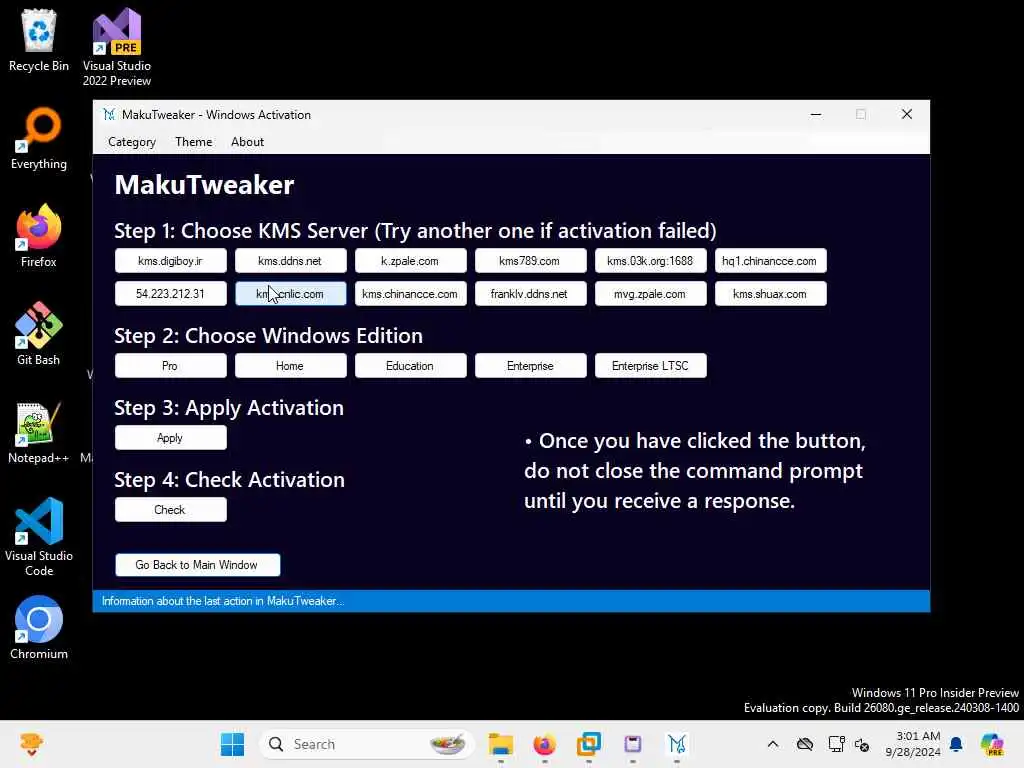Open File Explorer from the taskbar

tap(501, 744)
